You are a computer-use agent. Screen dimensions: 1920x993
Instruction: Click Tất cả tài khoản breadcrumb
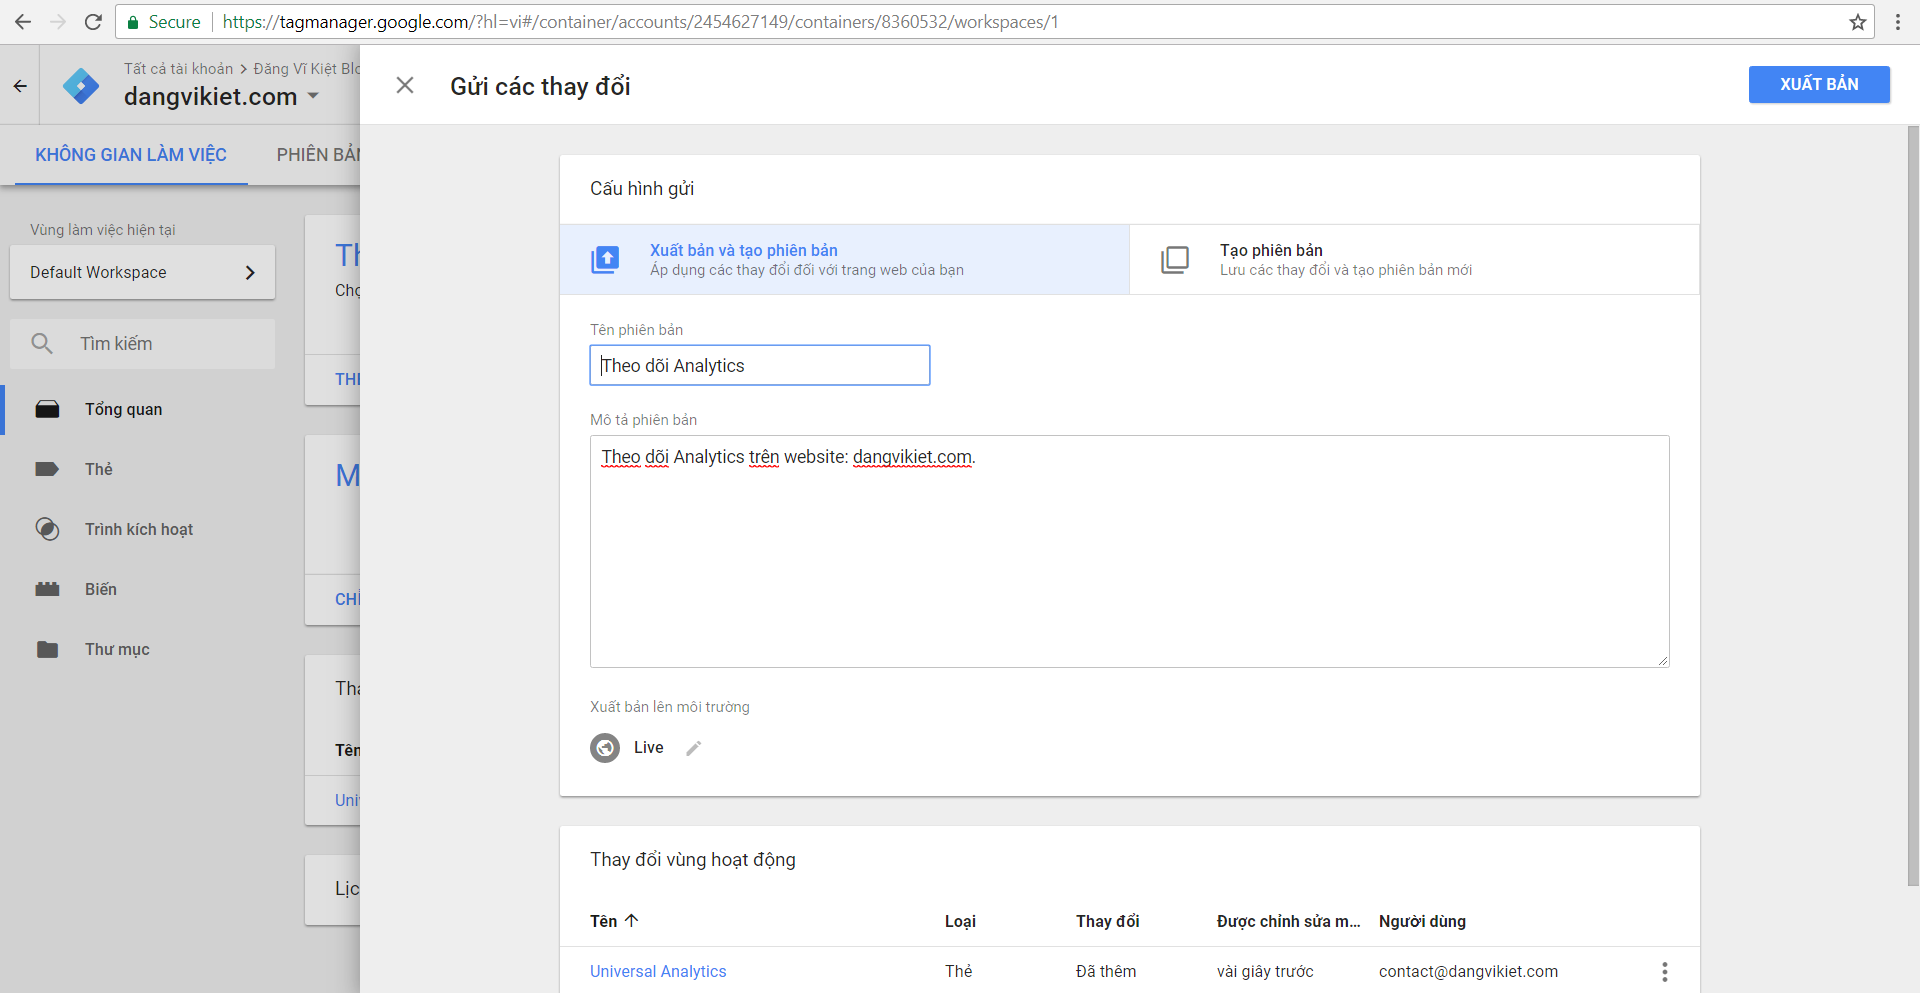coord(178,68)
